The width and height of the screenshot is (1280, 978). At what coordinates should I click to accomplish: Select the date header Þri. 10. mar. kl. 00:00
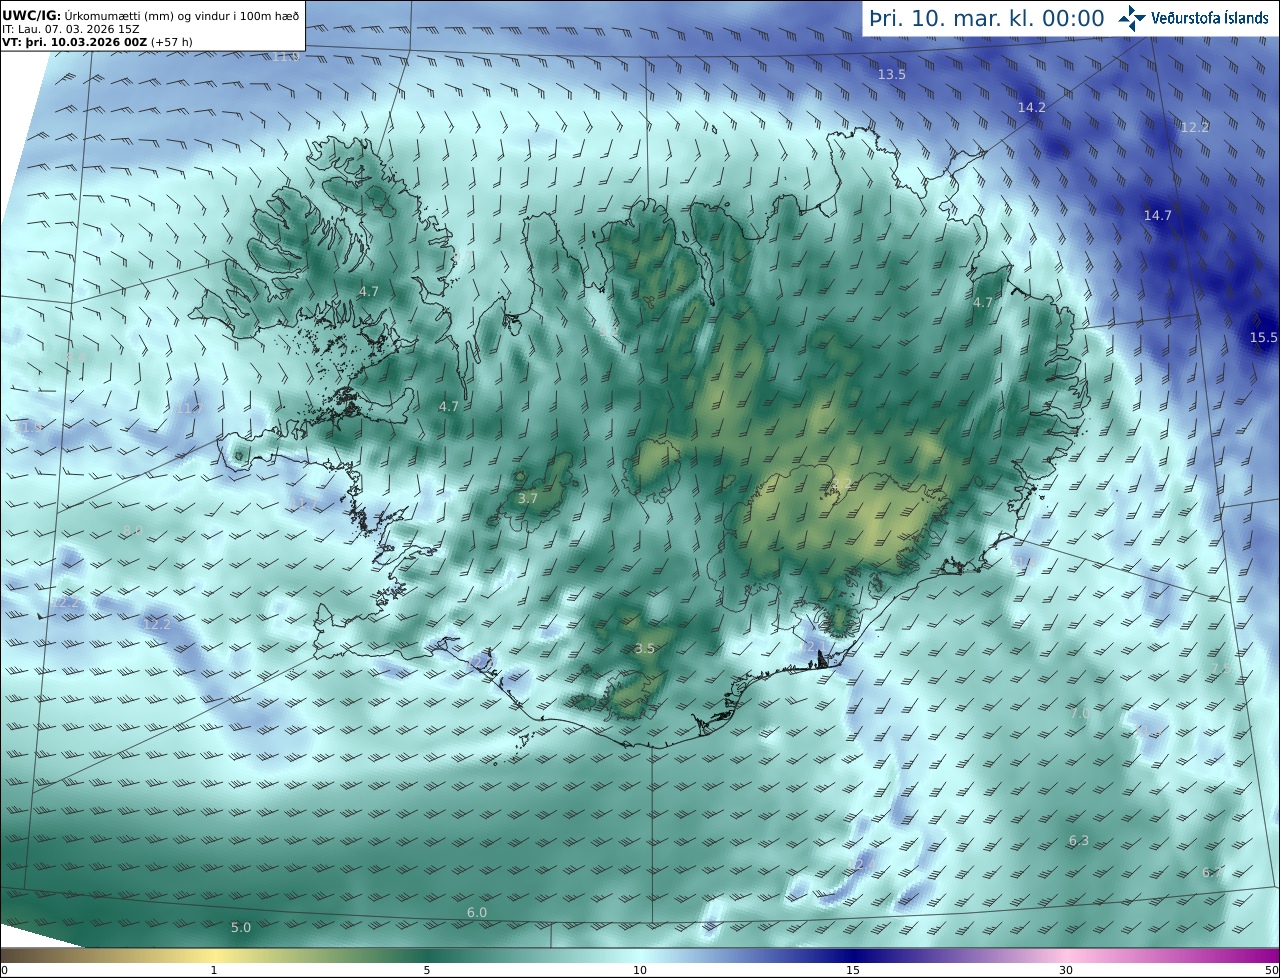coord(987,18)
